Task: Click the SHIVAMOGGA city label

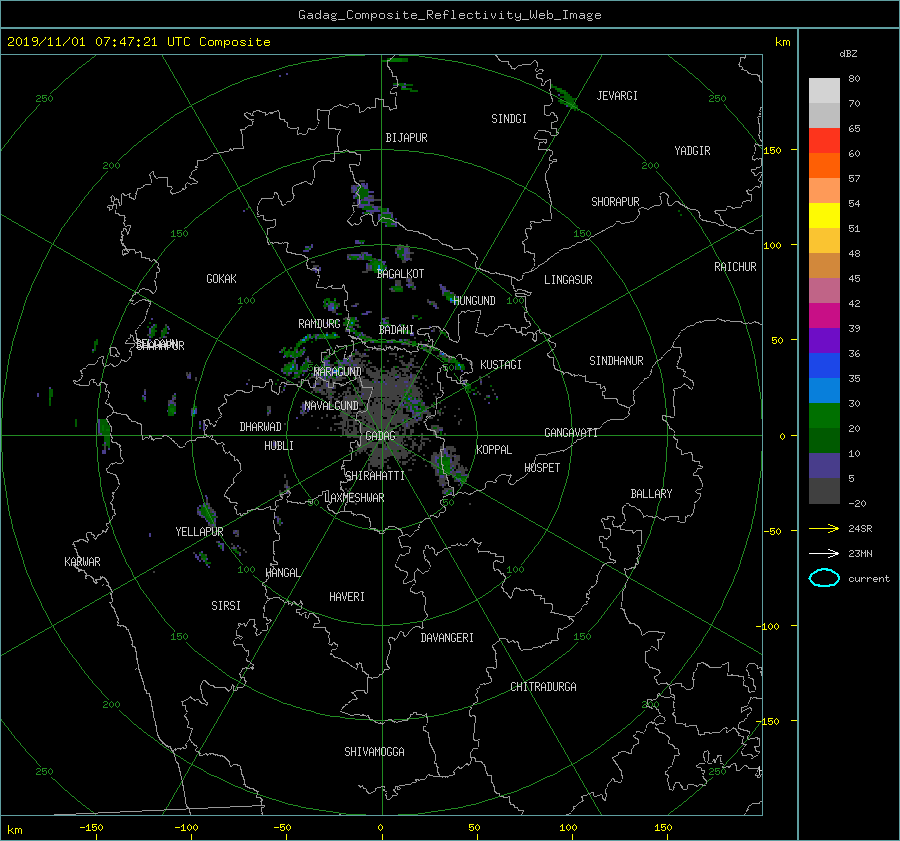Action: pos(374,752)
